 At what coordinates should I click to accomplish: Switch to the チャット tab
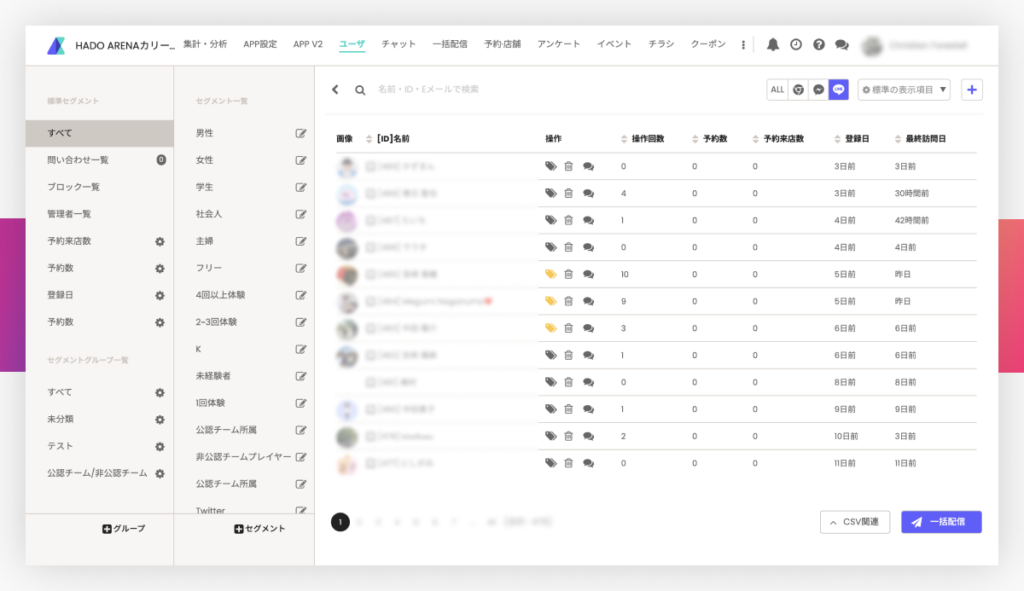tap(398, 45)
